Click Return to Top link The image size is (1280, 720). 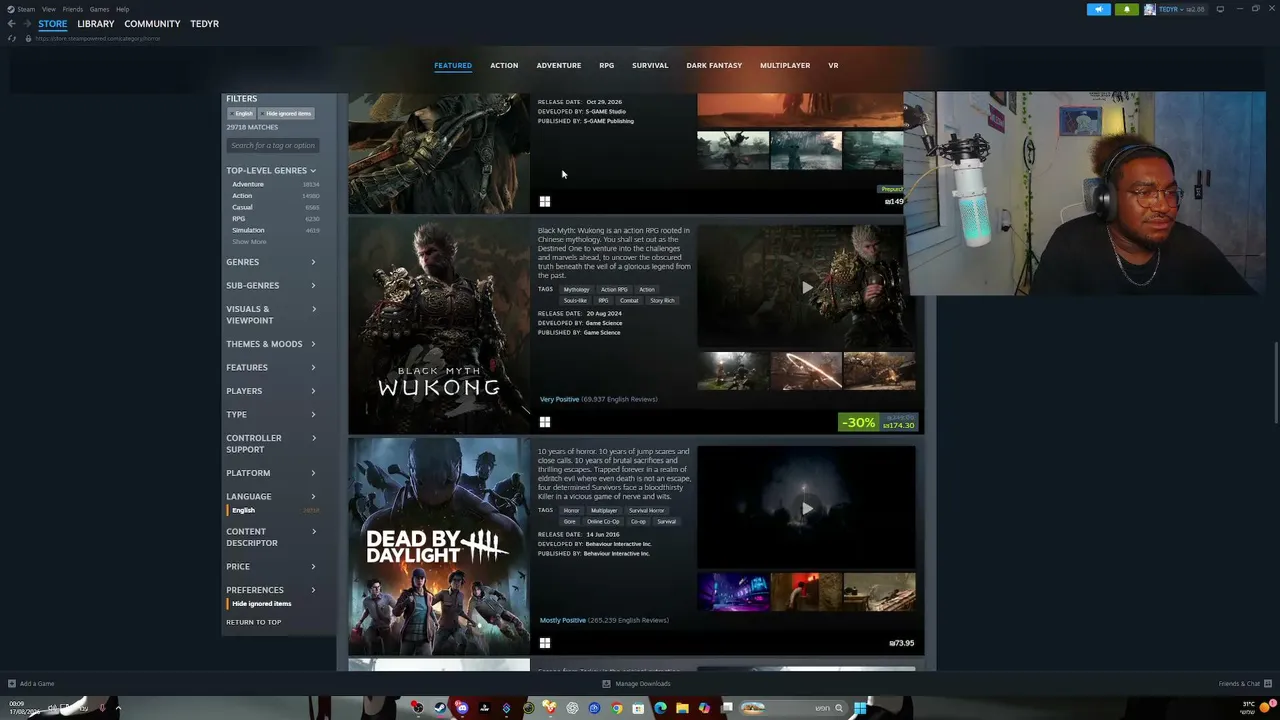[254, 622]
